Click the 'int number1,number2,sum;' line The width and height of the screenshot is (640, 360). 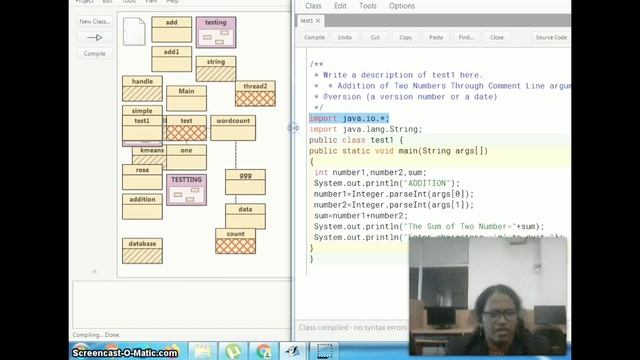[370, 173]
